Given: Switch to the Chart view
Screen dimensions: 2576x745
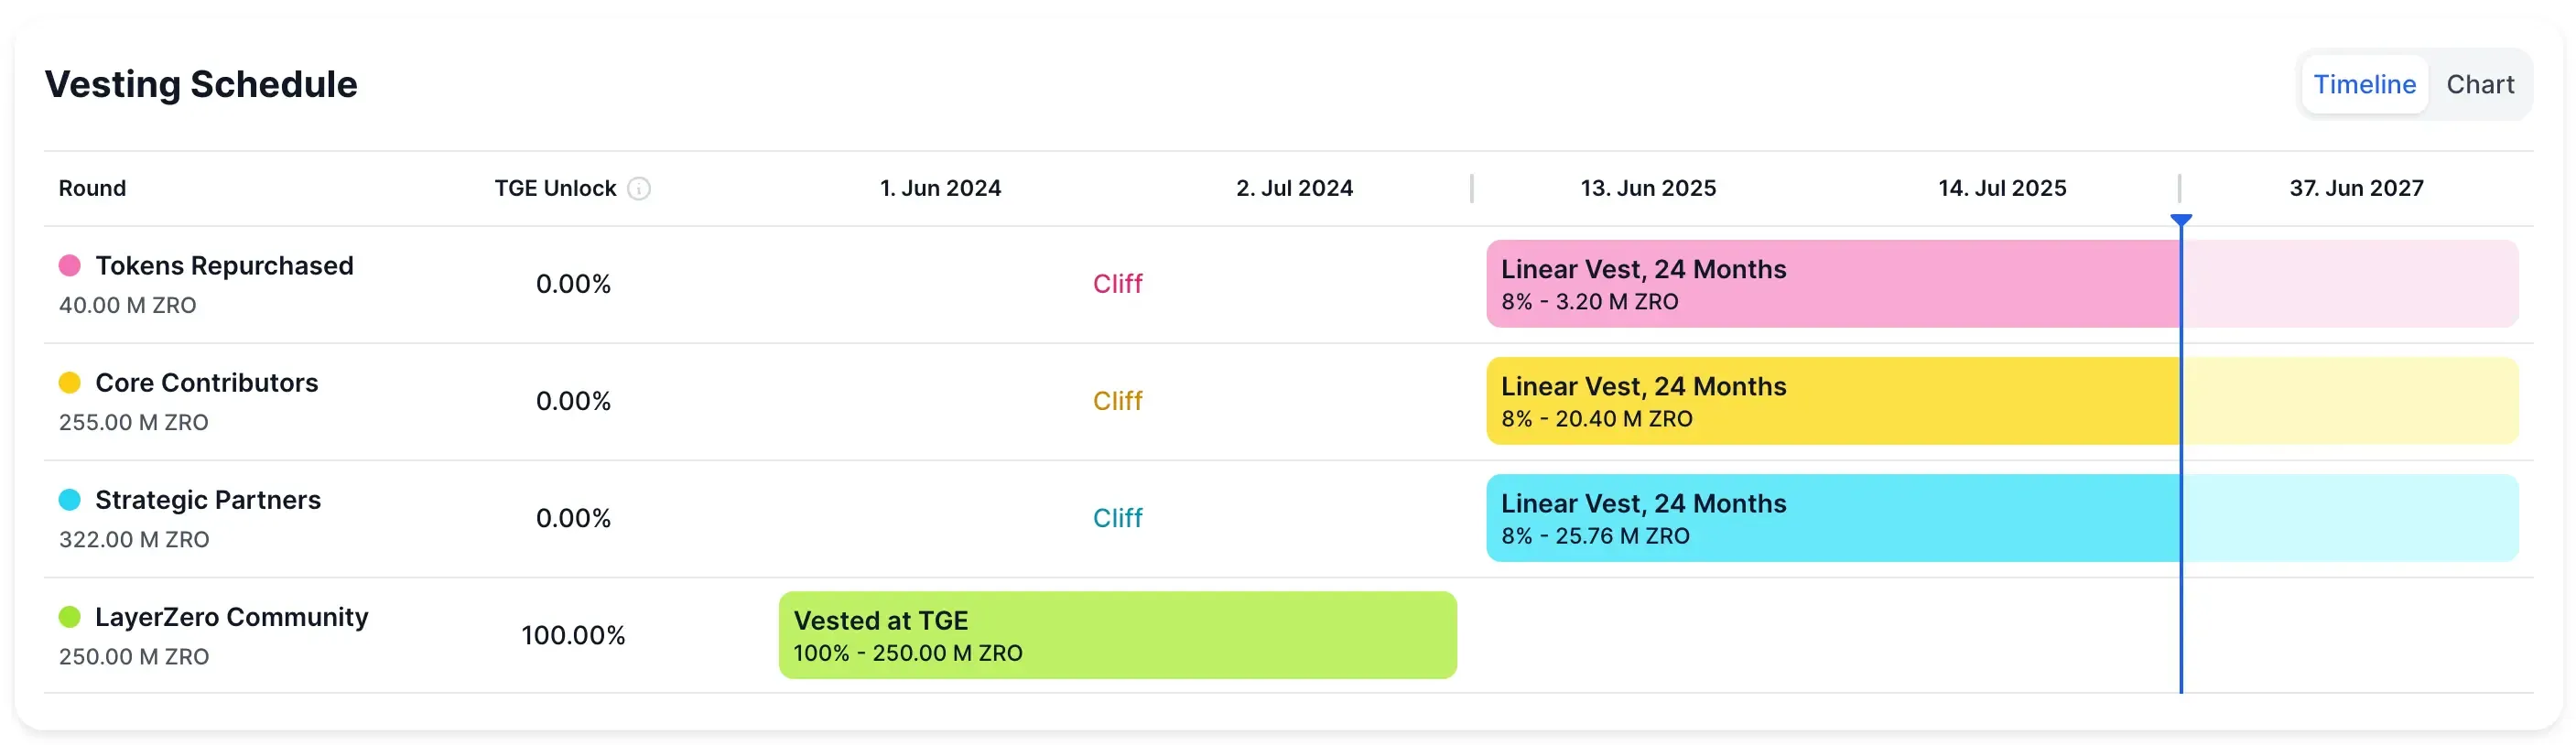Looking at the screenshot, I should click(x=2481, y=84).
